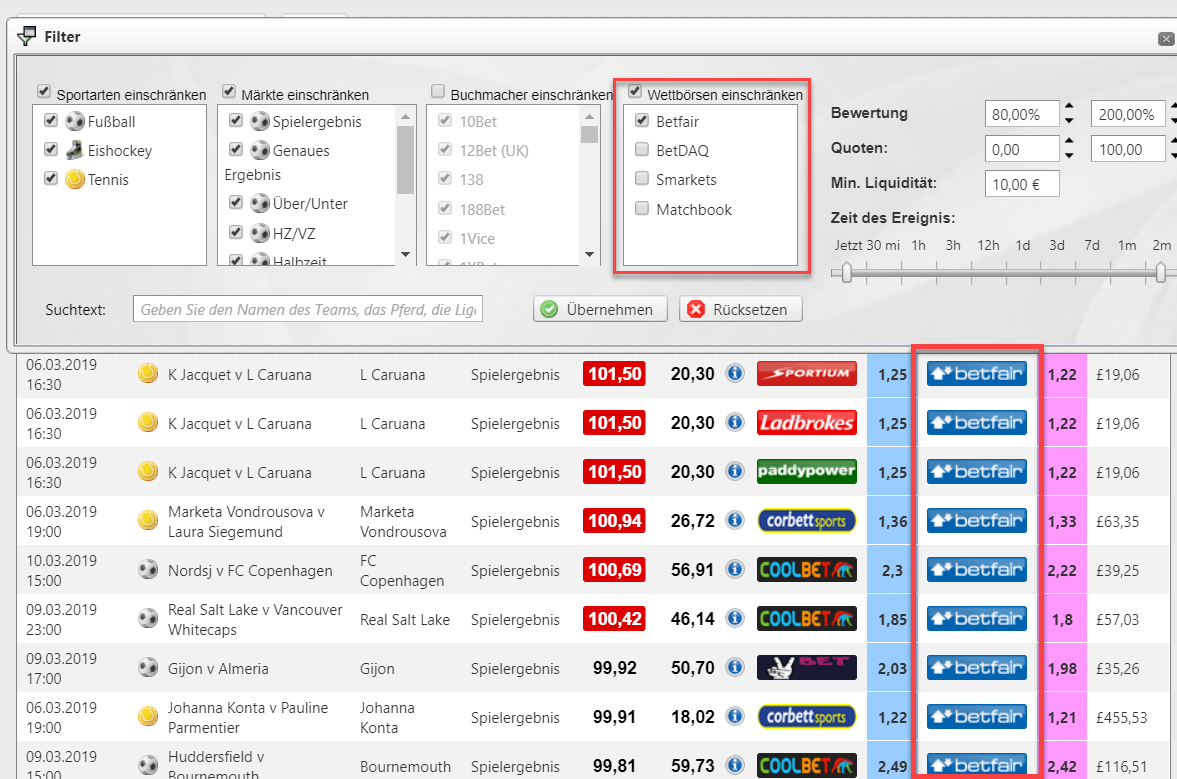Viewport: 1177px width, 779px height.
Task: Check the Smarkets exchange checkbox
Action: 642,178
